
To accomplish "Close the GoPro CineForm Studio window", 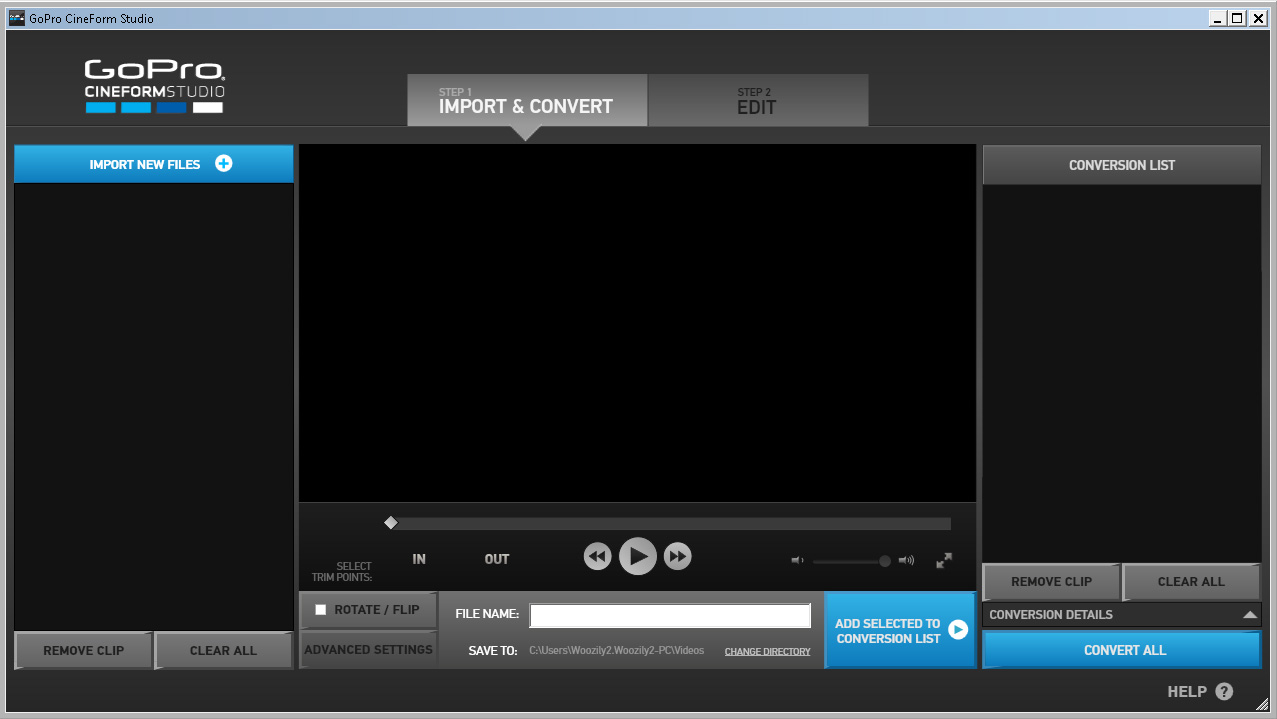I will click(x=1258, y=18).
